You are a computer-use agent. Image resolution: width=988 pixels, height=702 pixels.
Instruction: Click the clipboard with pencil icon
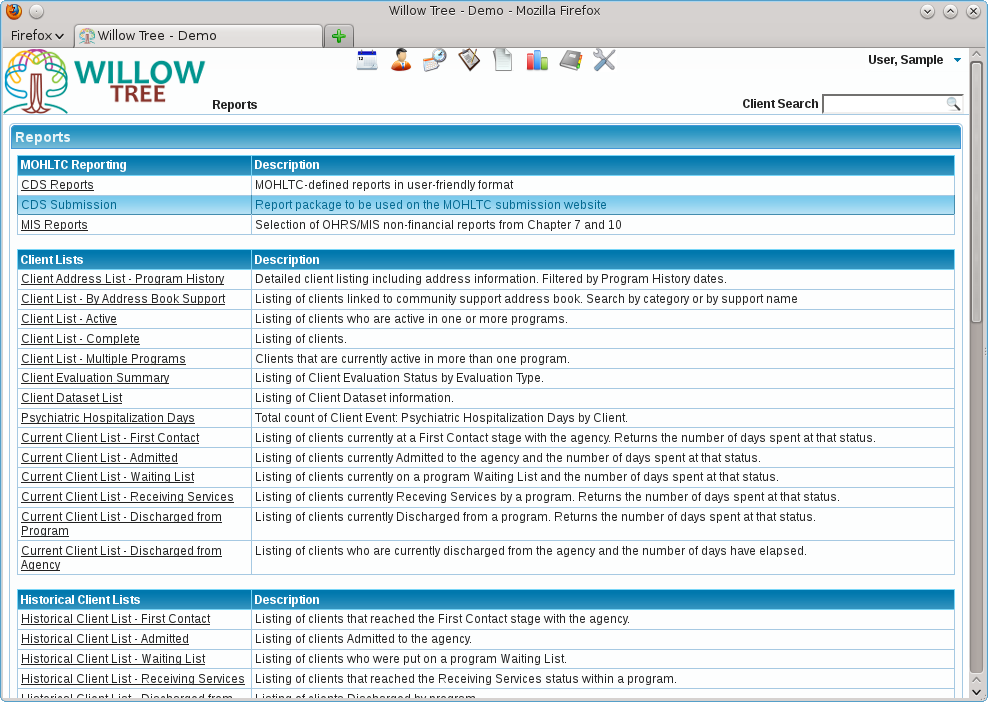pyautogui.click(x=469, y=60)
